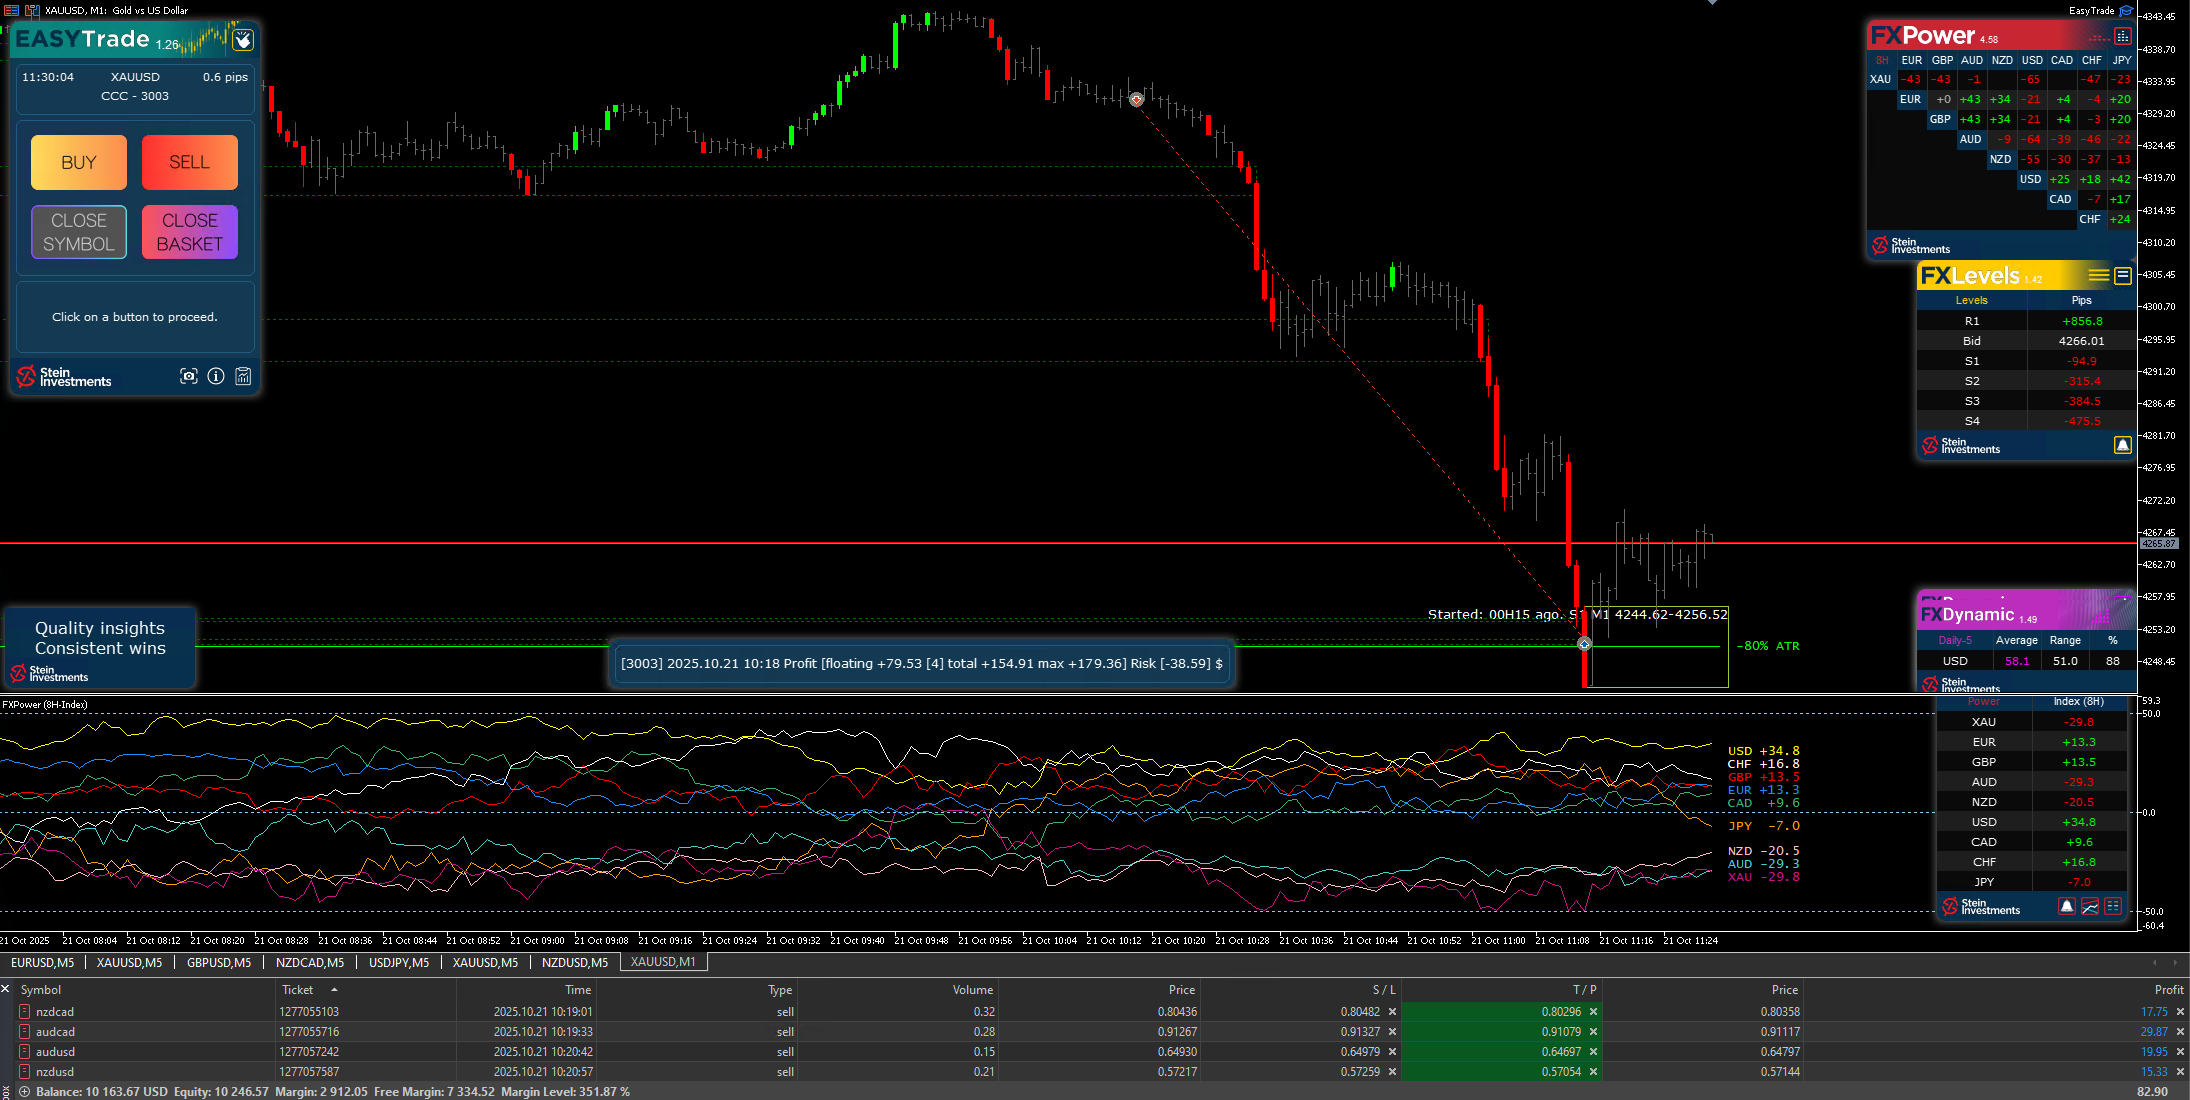Toggle the Power Index alert bell
The image size is (2190, 1100).
click(2067, 906)
